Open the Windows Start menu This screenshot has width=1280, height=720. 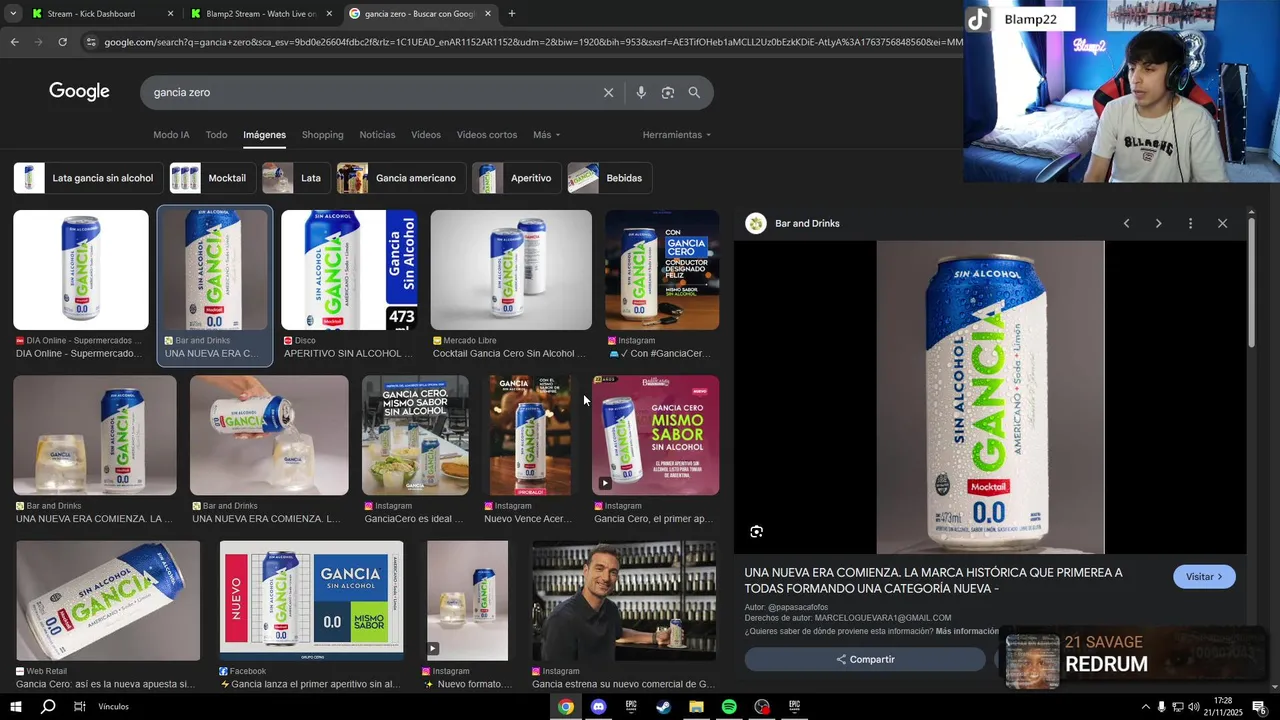16,707
